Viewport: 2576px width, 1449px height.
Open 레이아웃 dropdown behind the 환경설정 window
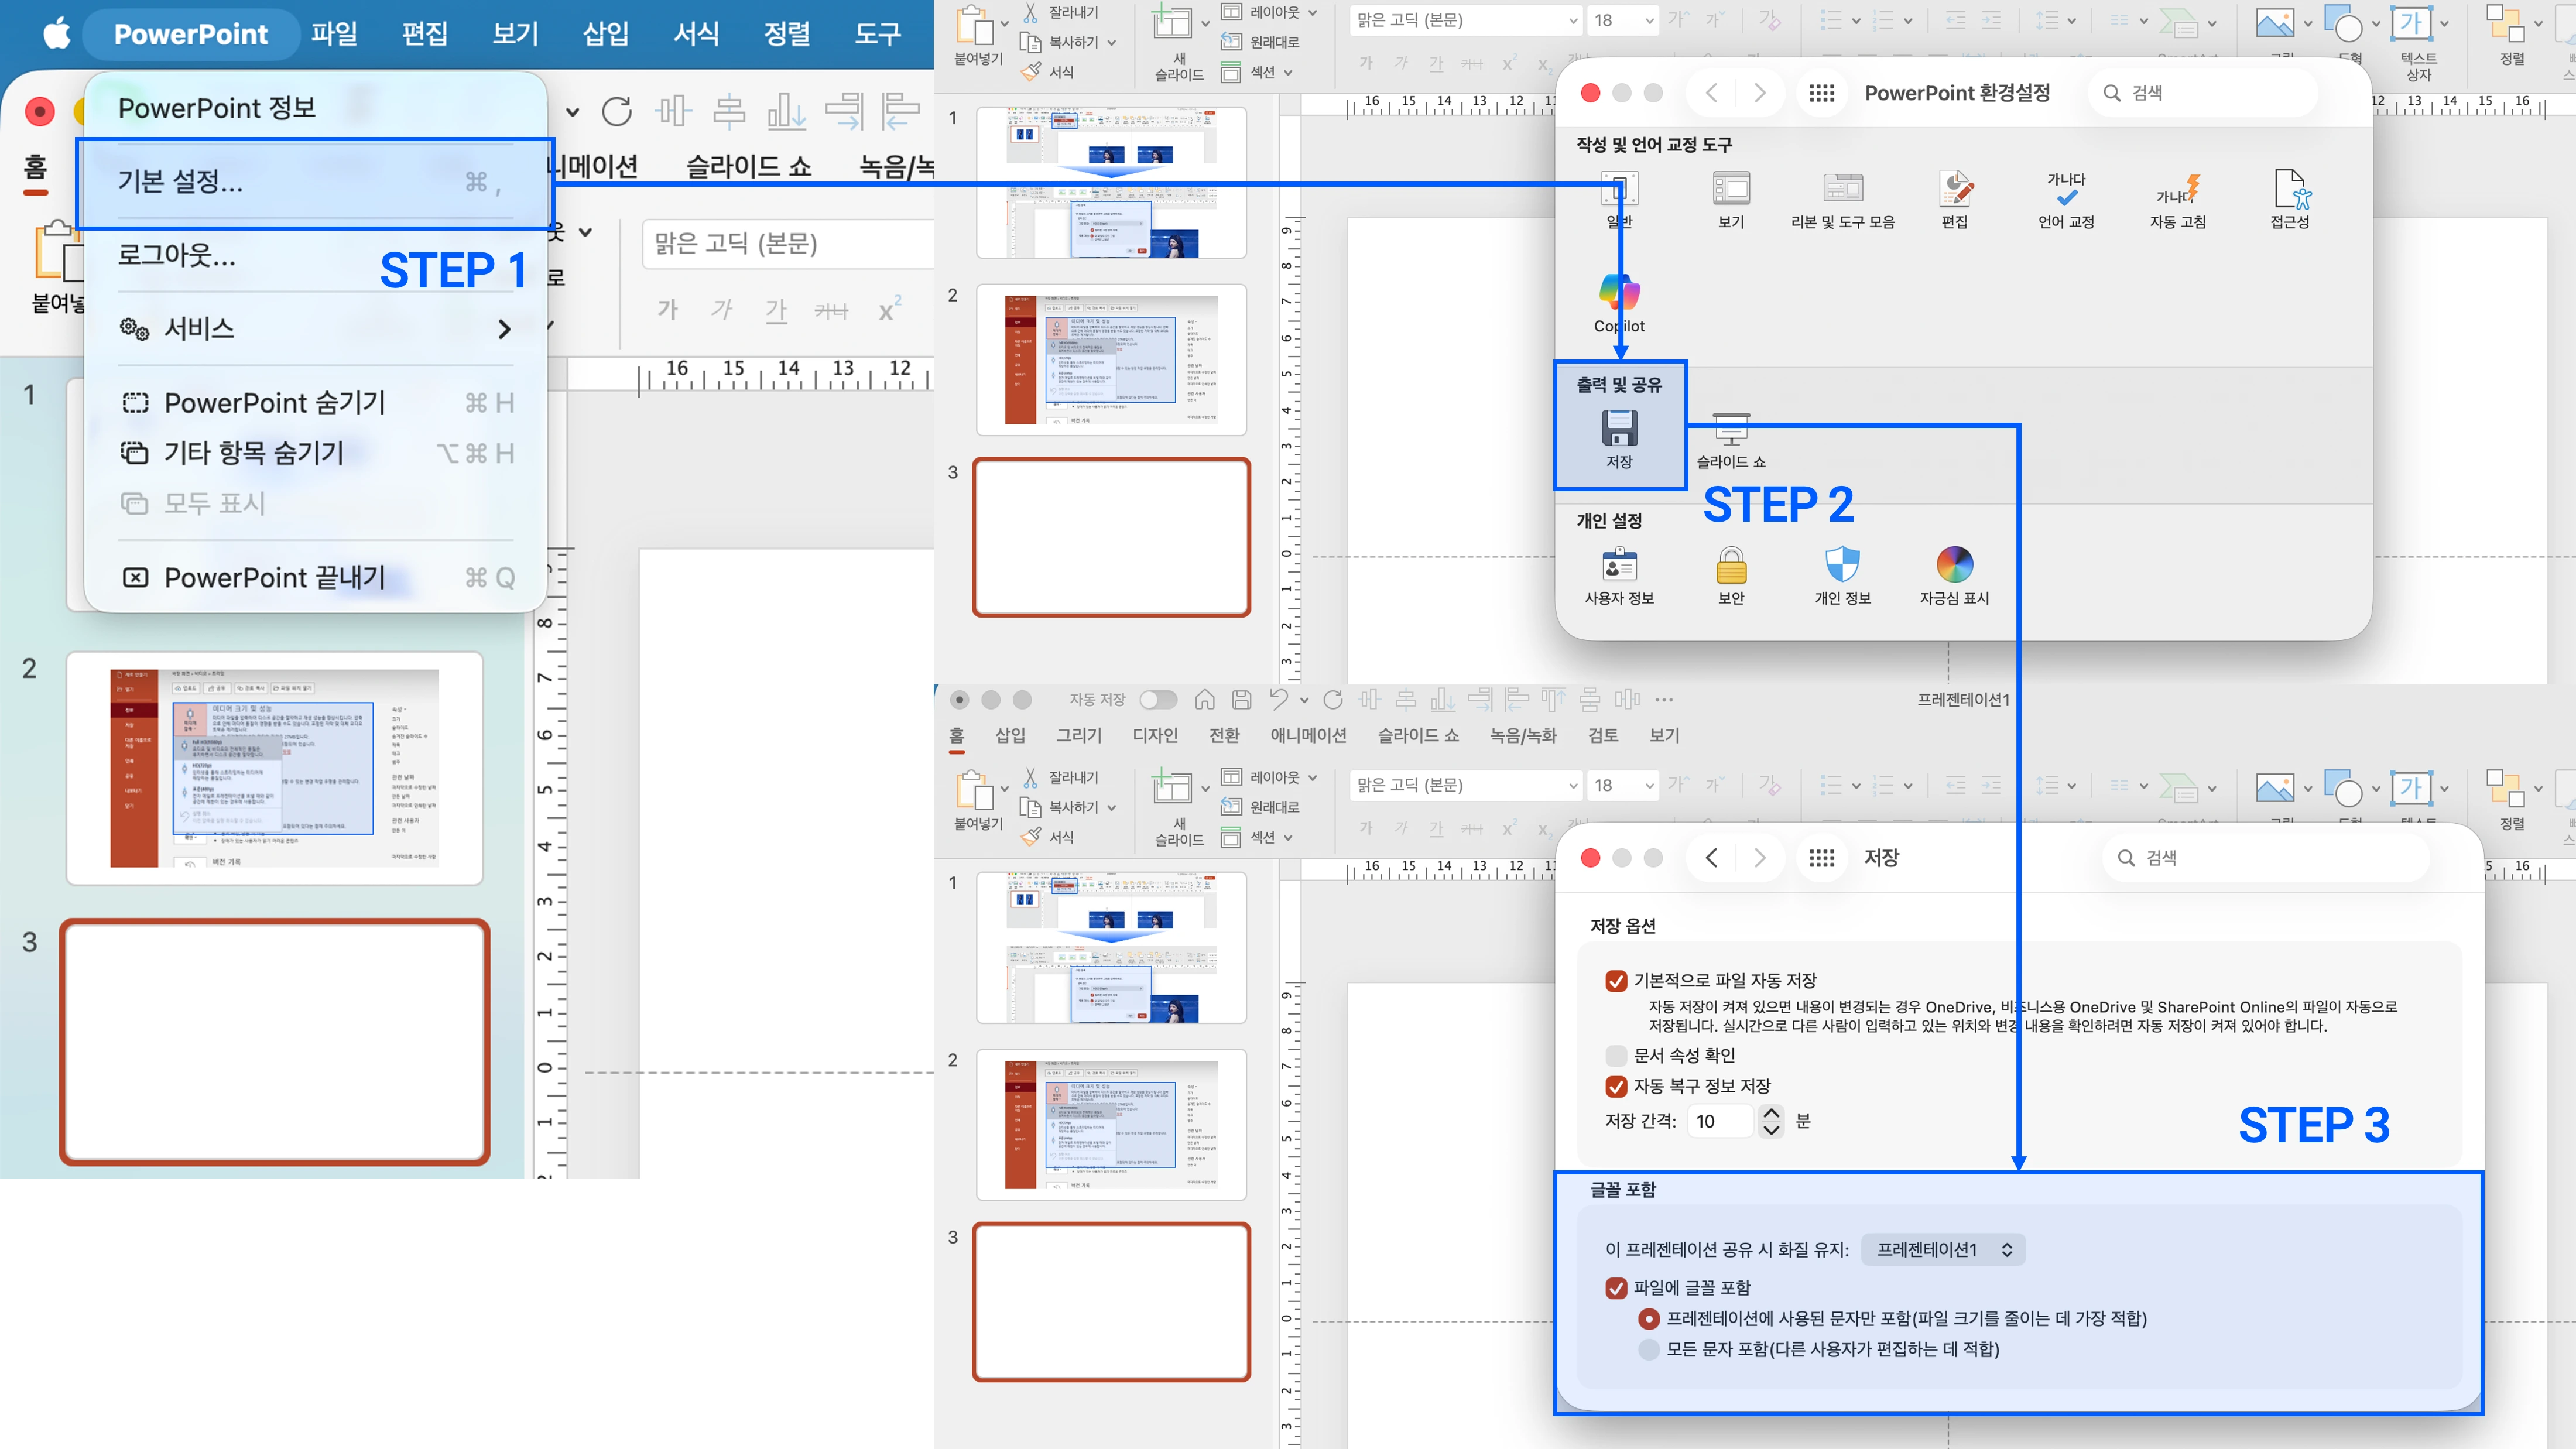point(1312,13)
